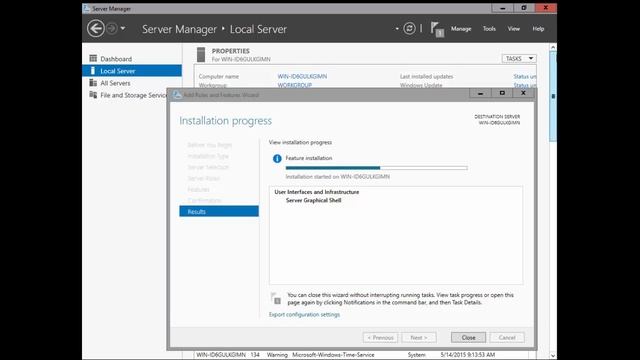Click the server tower icon beside PROPERTIES
This screenshot has height=360, width=640.
[201, 55]
